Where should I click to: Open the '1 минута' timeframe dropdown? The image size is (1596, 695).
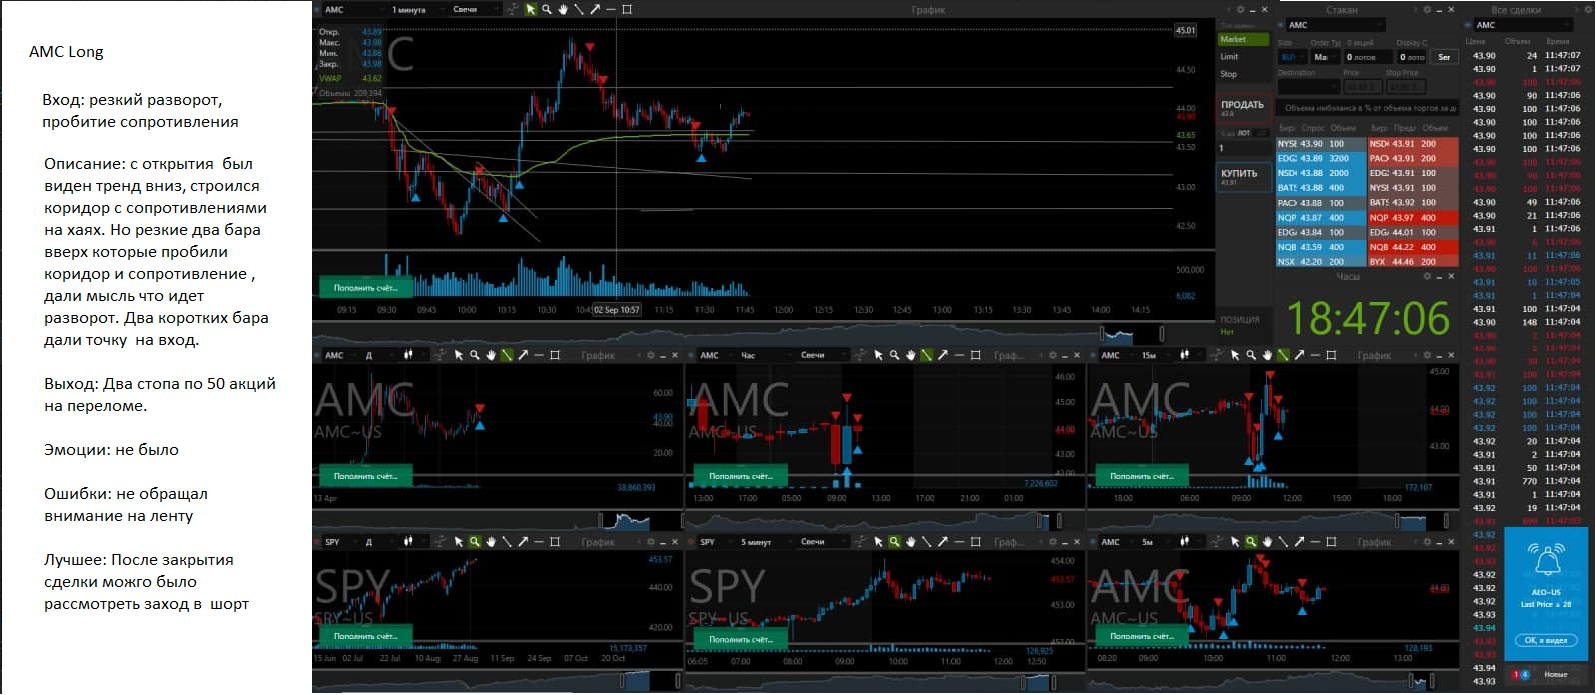click(415, 9)
